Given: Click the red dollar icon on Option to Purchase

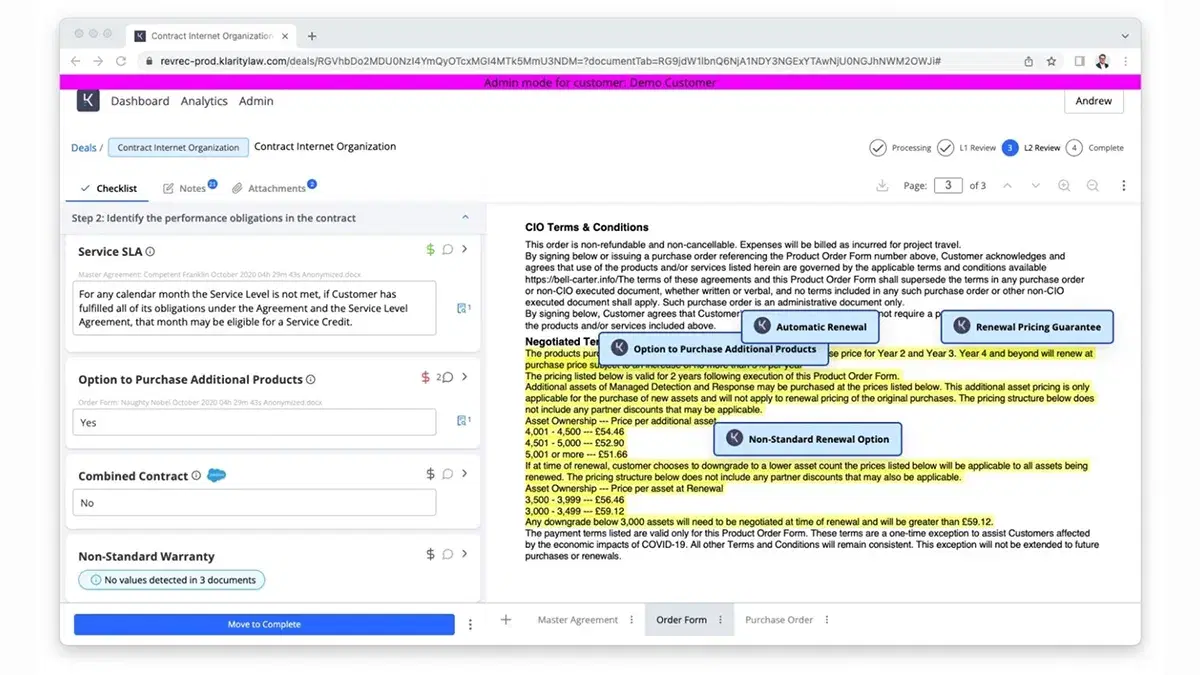Looking at the screenshot, I should click(426, 377).
